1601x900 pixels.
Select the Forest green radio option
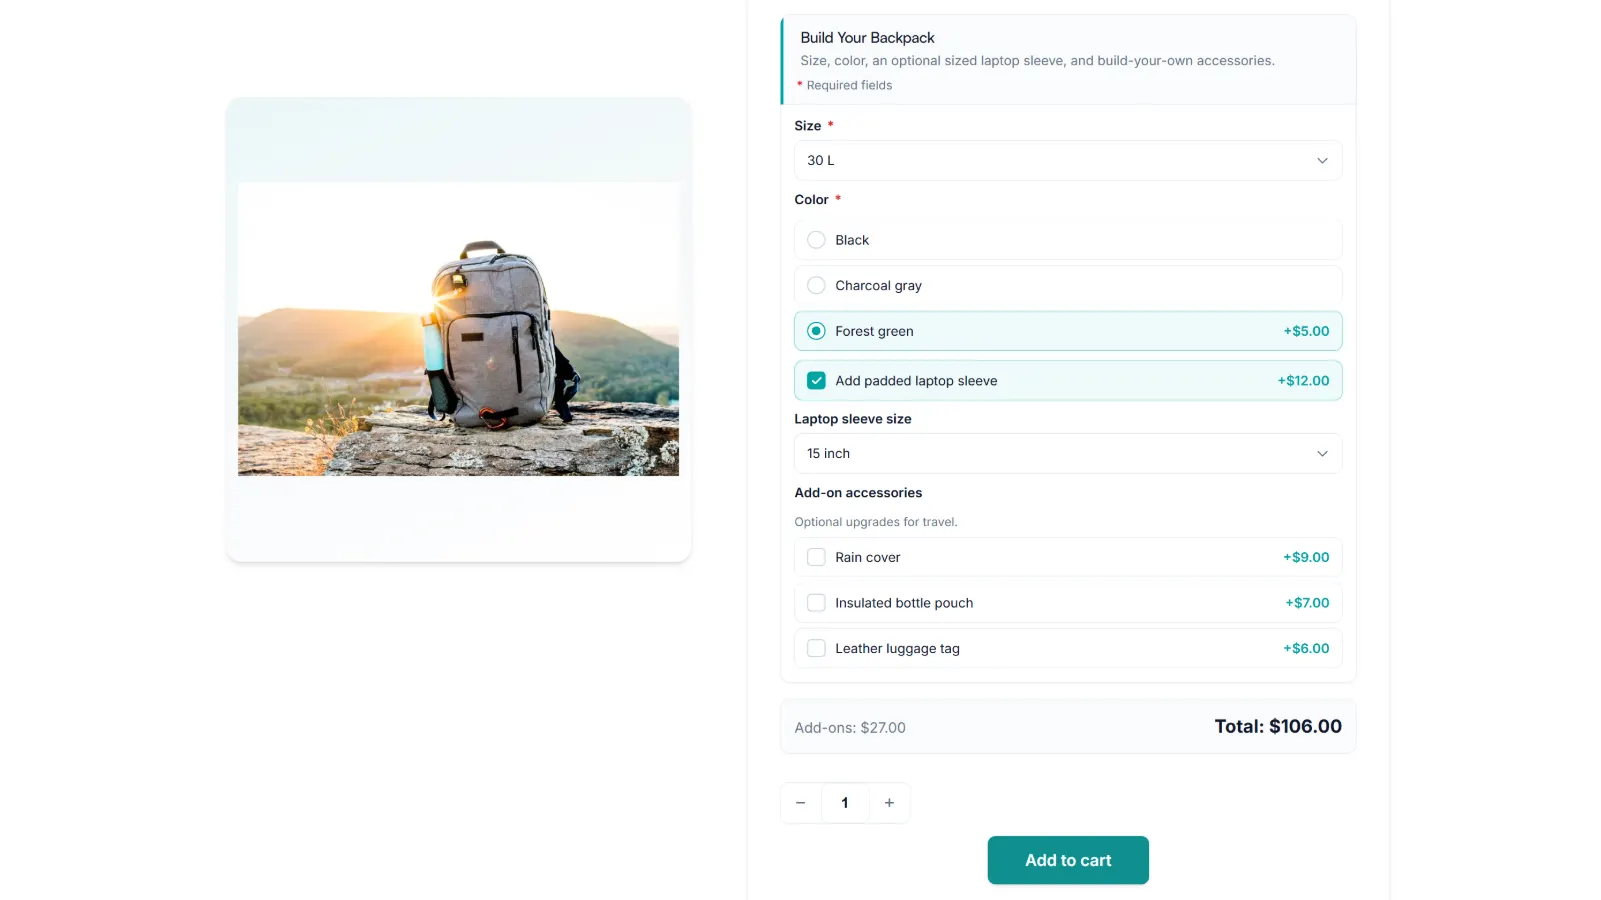(816, 331)
